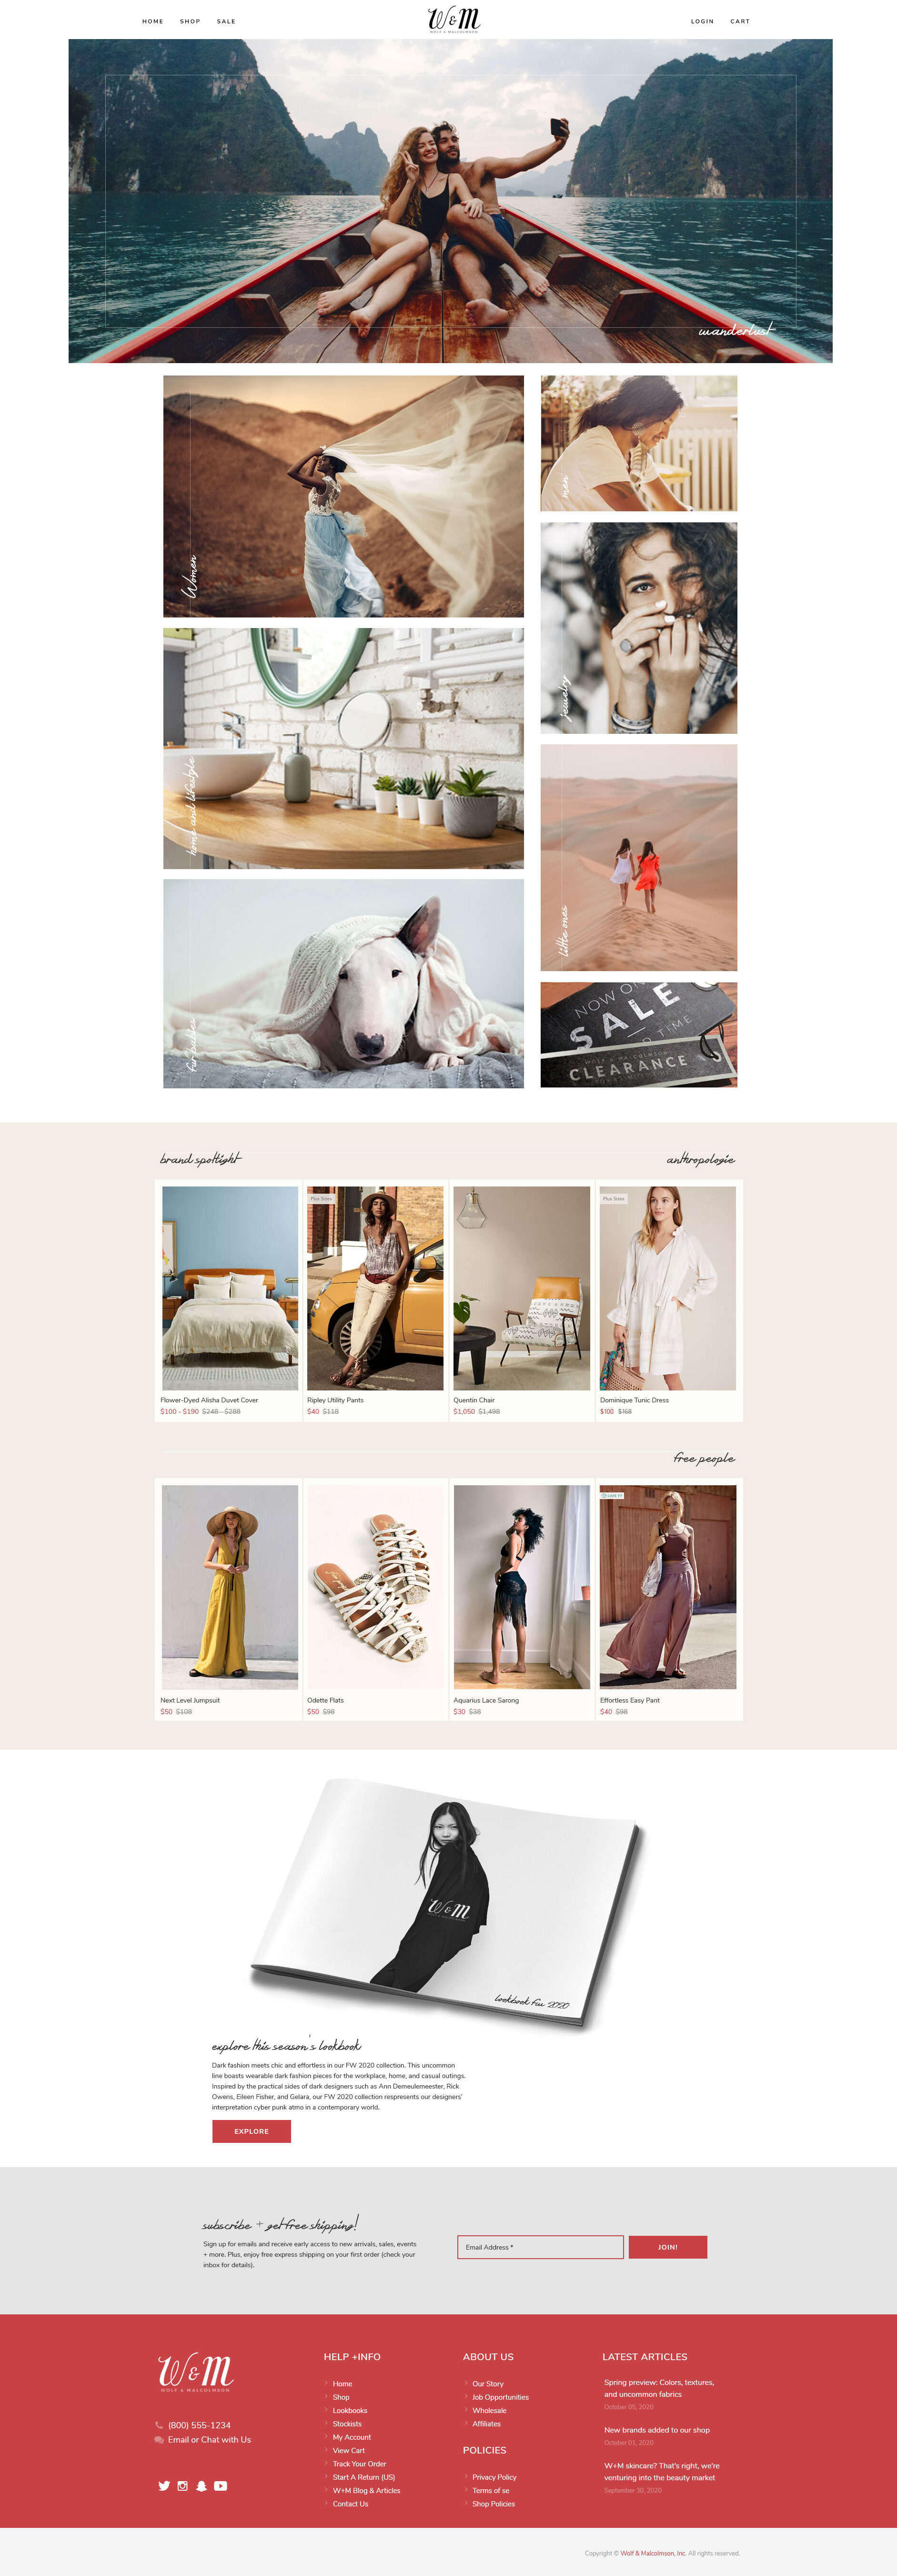
Task: Open the CART link
Action: coord(740,21)
